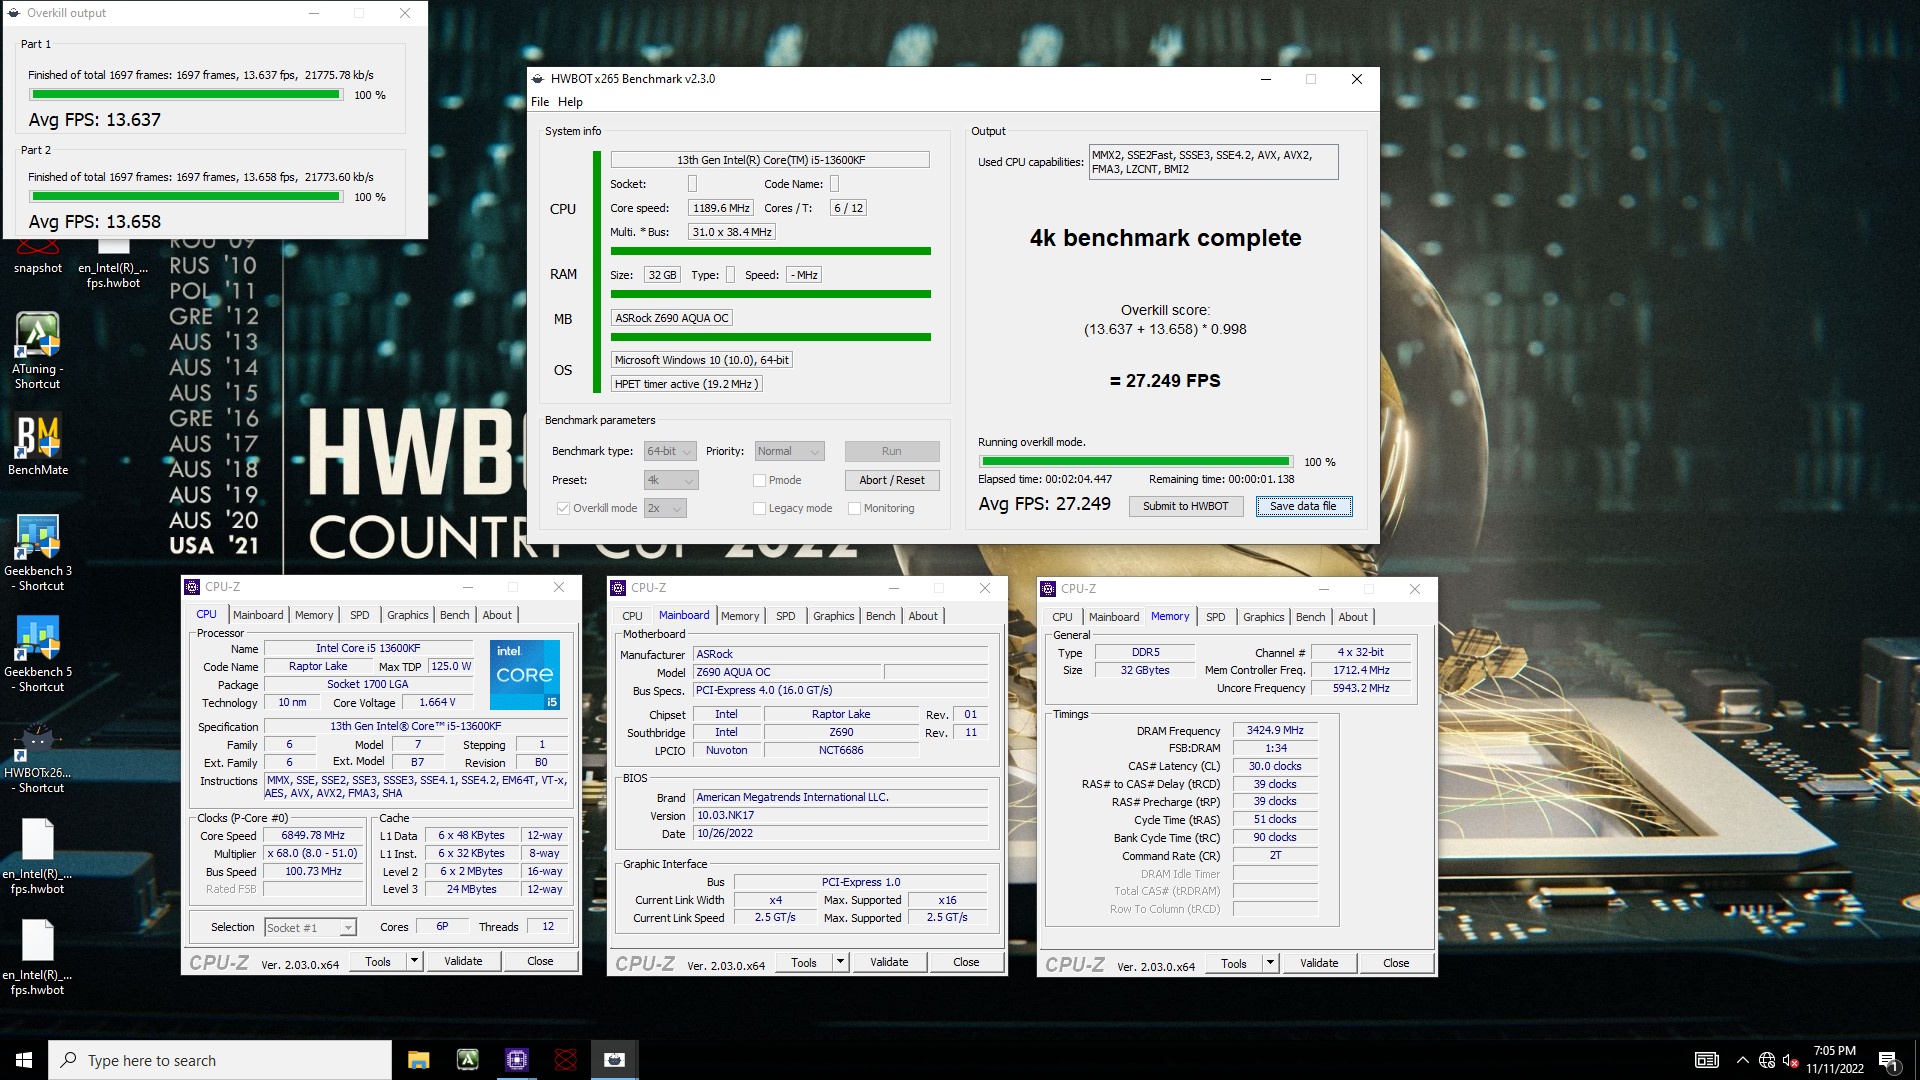Open the Help menu in HWBOT x265

click(x=570, y=102)
